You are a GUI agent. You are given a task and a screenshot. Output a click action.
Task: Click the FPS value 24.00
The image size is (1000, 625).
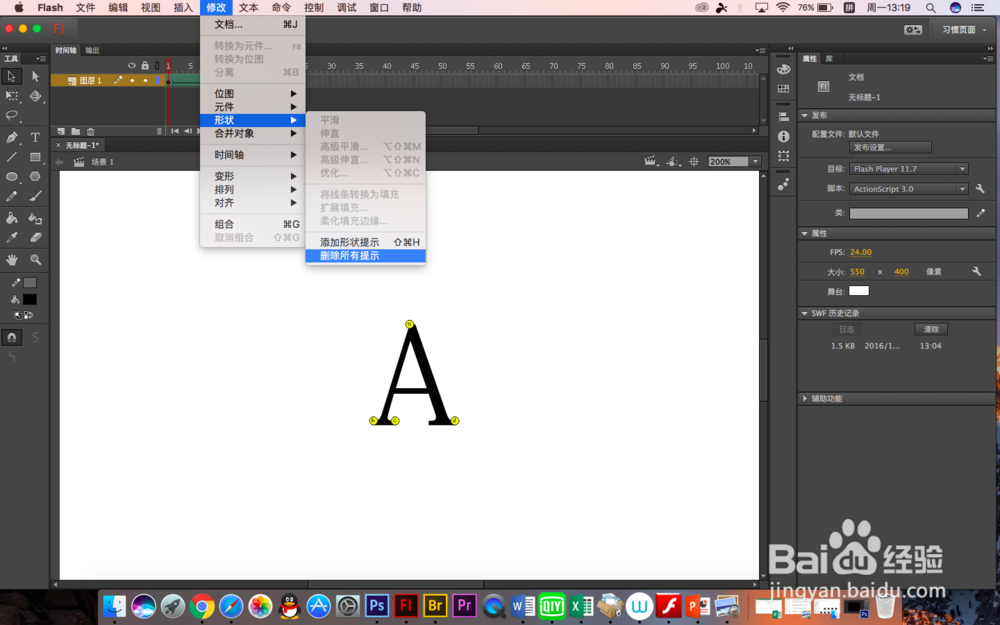[861, 252]
